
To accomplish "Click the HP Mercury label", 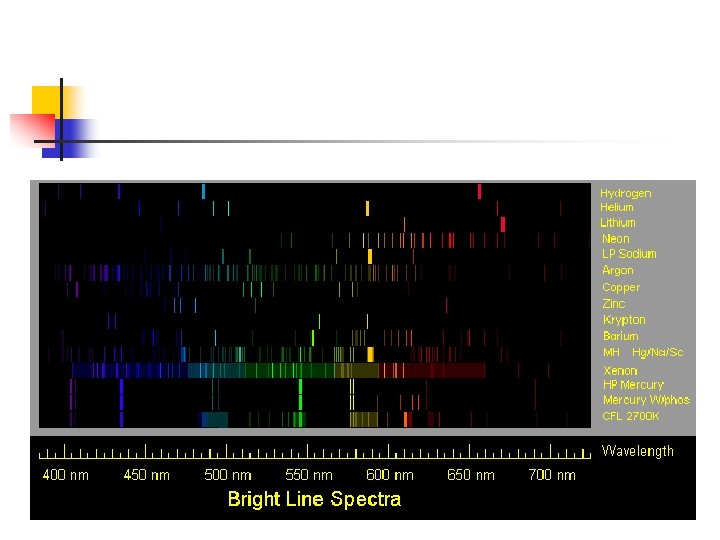I will (633, 385).
